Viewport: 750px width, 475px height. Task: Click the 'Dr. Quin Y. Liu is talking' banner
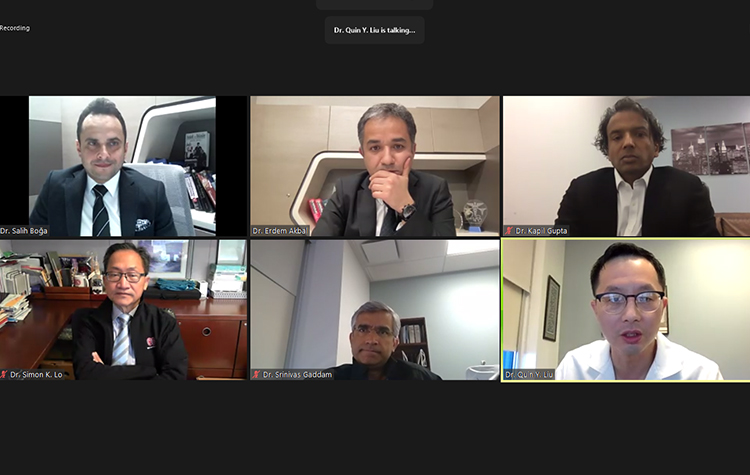(x=375, y=30)
